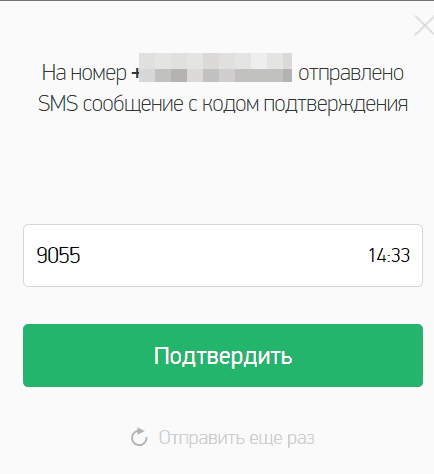Focus the confirmation code input field

pos(223,255)
